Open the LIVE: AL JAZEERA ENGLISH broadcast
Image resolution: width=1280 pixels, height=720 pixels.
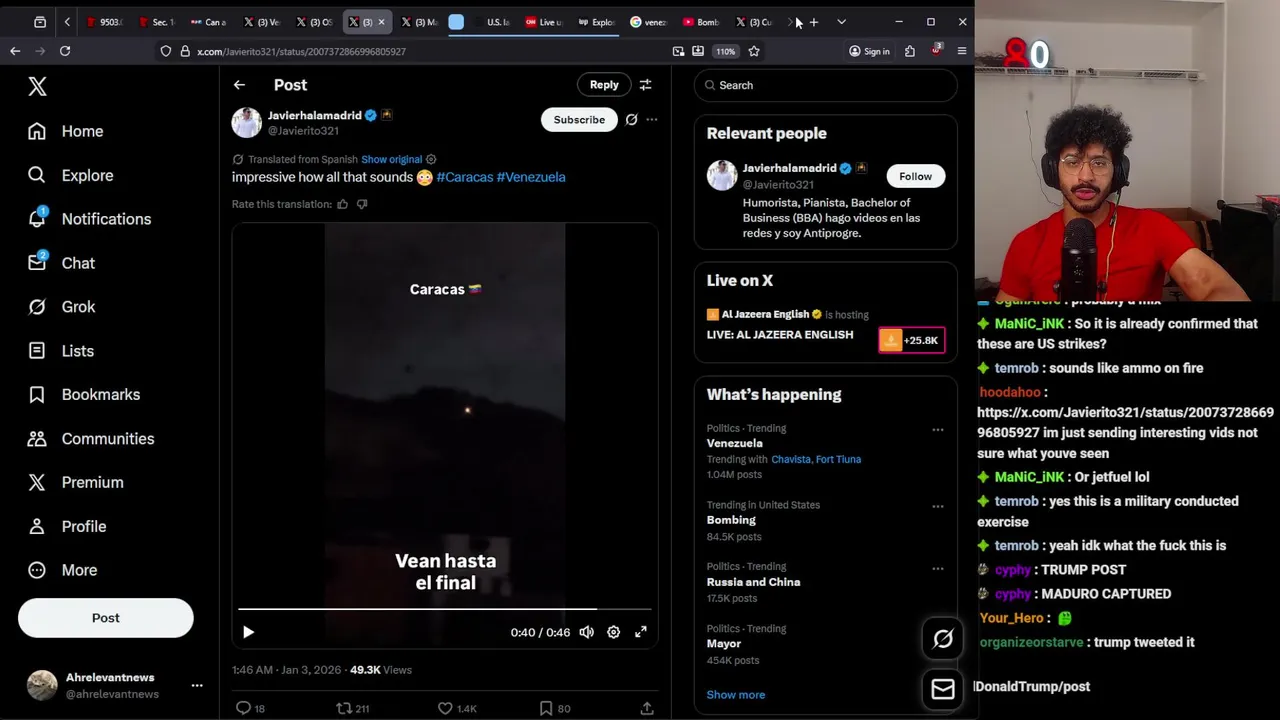pos(780,335)
